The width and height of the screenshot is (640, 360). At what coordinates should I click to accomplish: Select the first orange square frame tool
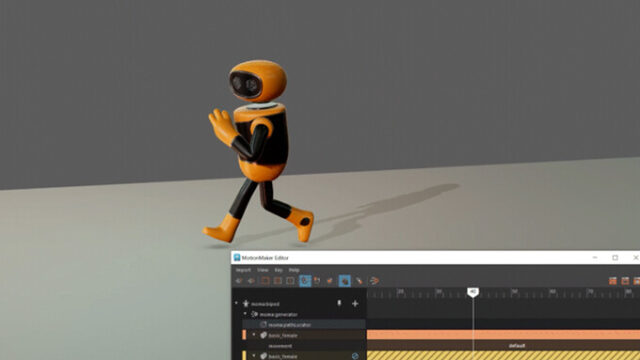pos(265,281)
